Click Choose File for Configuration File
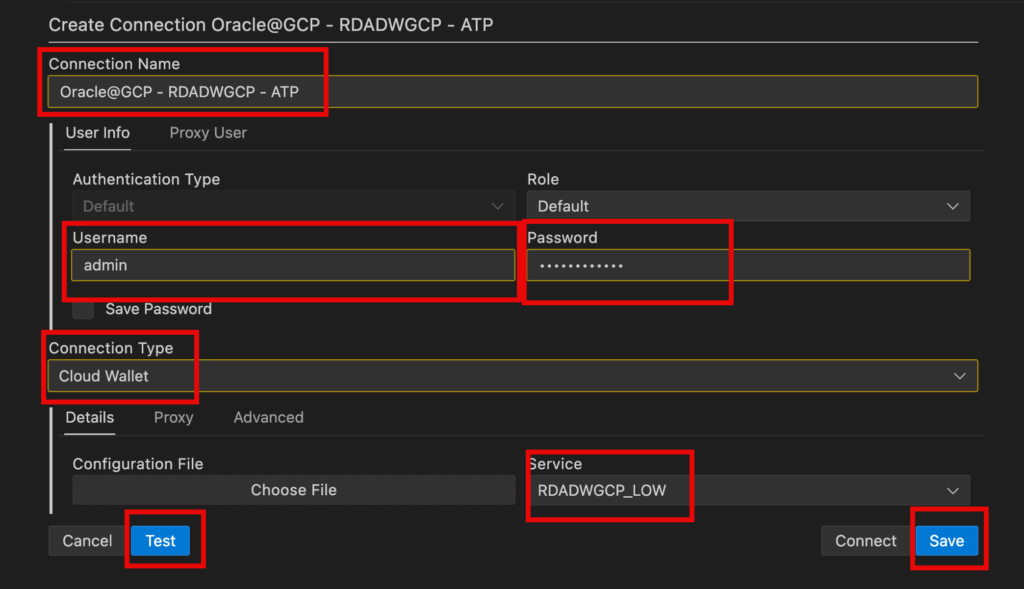Screen dimensions: 1024x589 click(293, 490)
